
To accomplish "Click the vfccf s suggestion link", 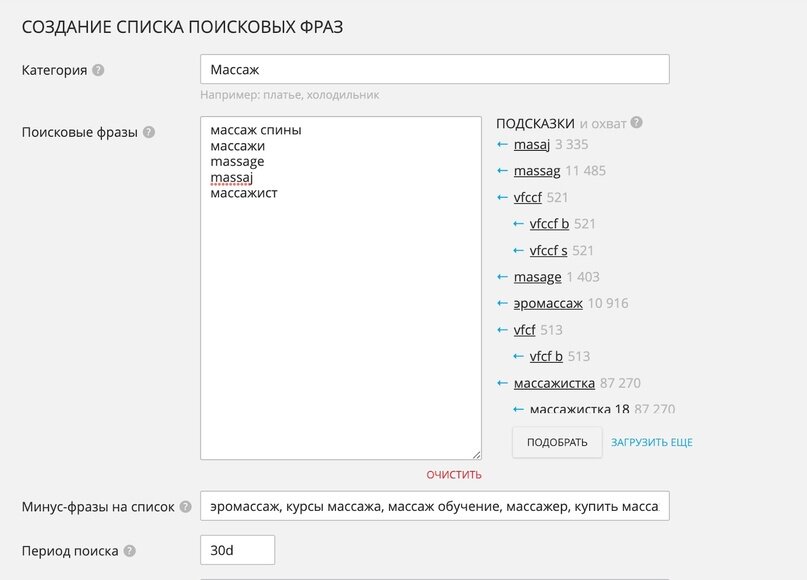I will [x=548, y=251].
